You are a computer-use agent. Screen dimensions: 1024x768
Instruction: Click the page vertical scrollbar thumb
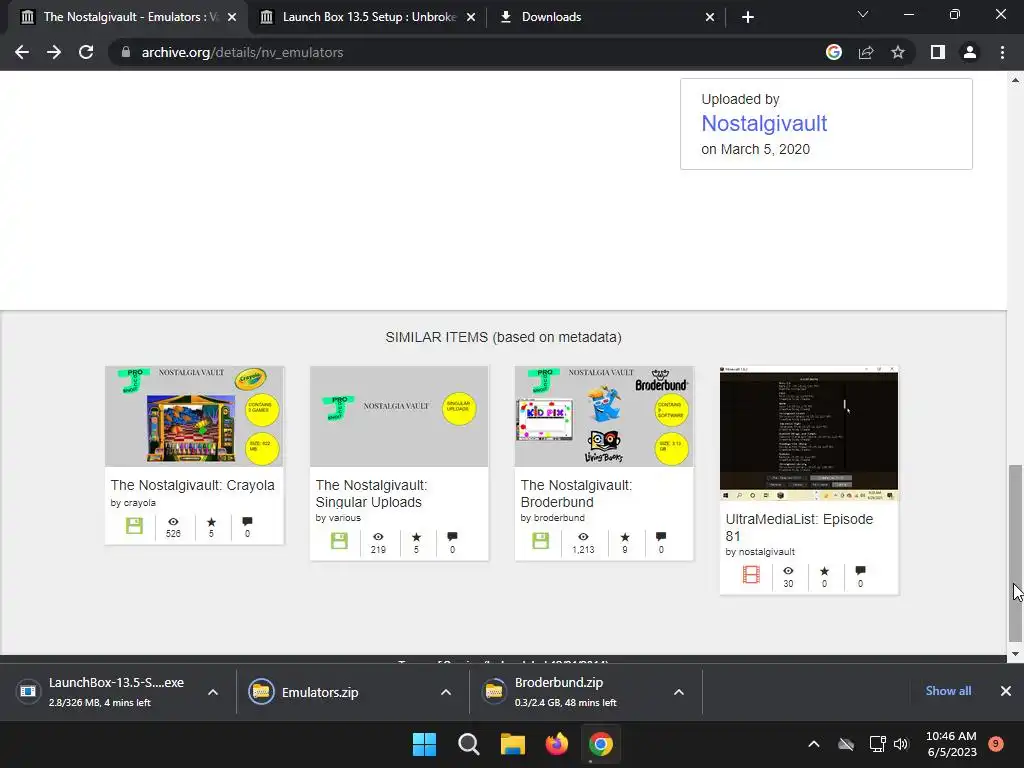(x=1015, y=554)
